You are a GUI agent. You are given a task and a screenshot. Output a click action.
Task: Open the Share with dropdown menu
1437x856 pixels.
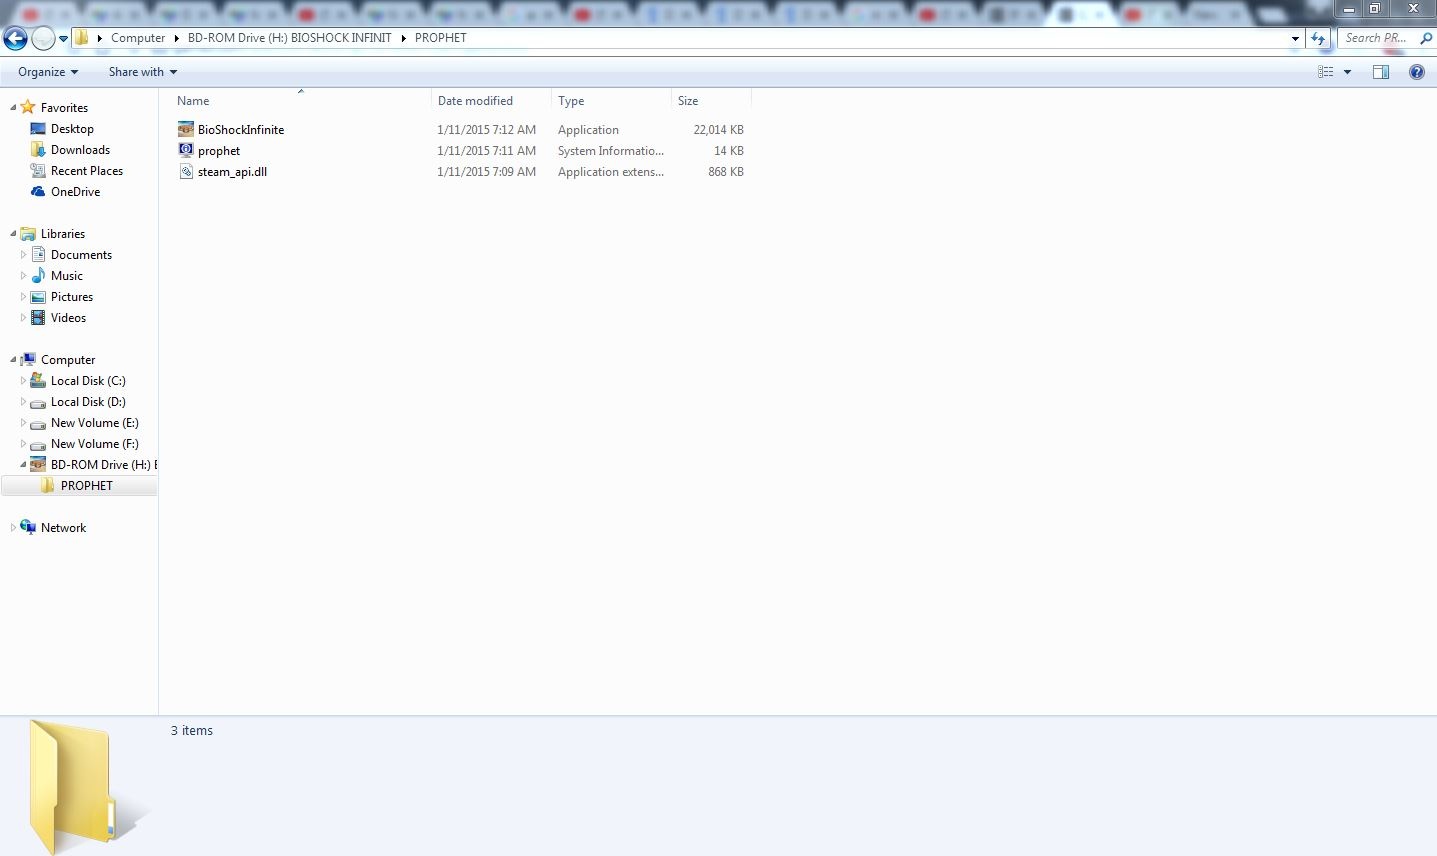[x=142, y=72]
